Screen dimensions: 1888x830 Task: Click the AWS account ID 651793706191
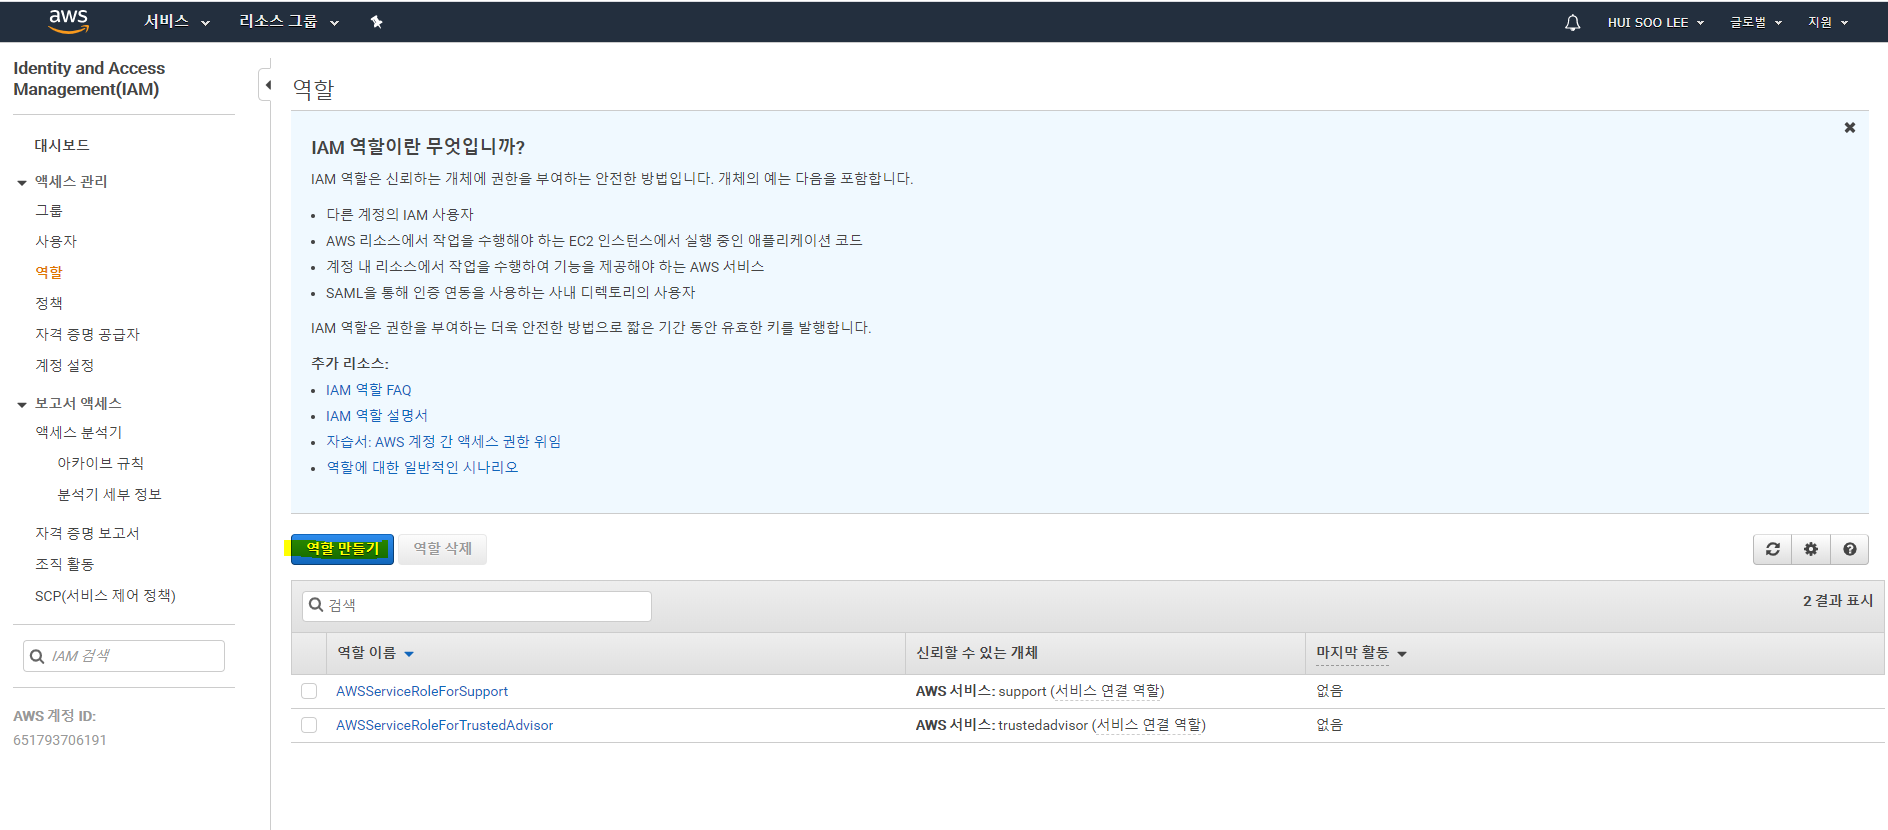tap(60, 740)
